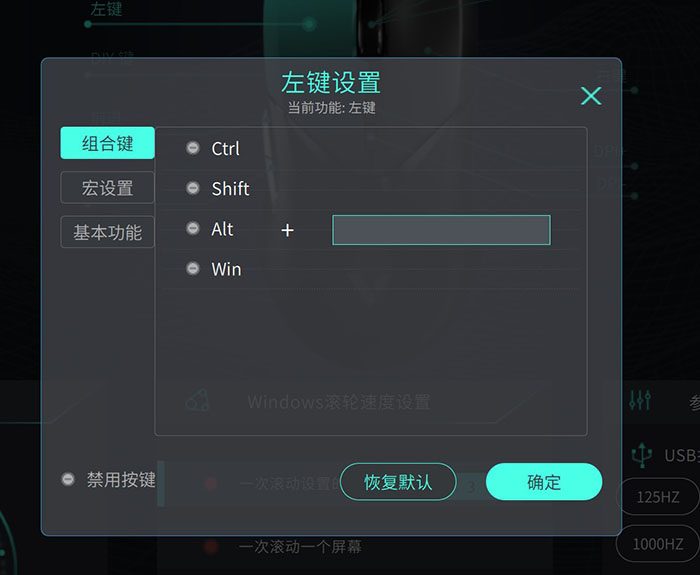The height and width of the screenshot is (575, 700).
Task: Click the 左键设置 dialog title
Action: (331, 82)
